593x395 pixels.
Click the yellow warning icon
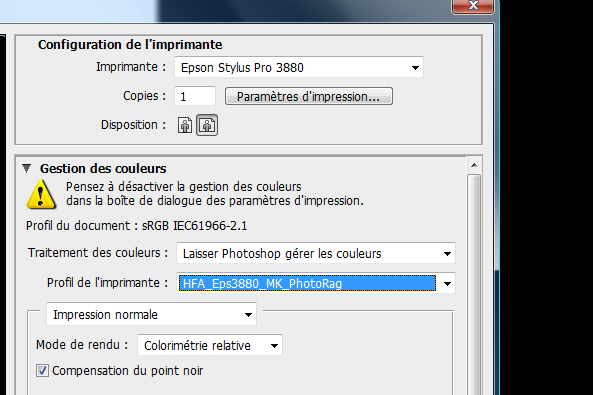tap(41, 194)
